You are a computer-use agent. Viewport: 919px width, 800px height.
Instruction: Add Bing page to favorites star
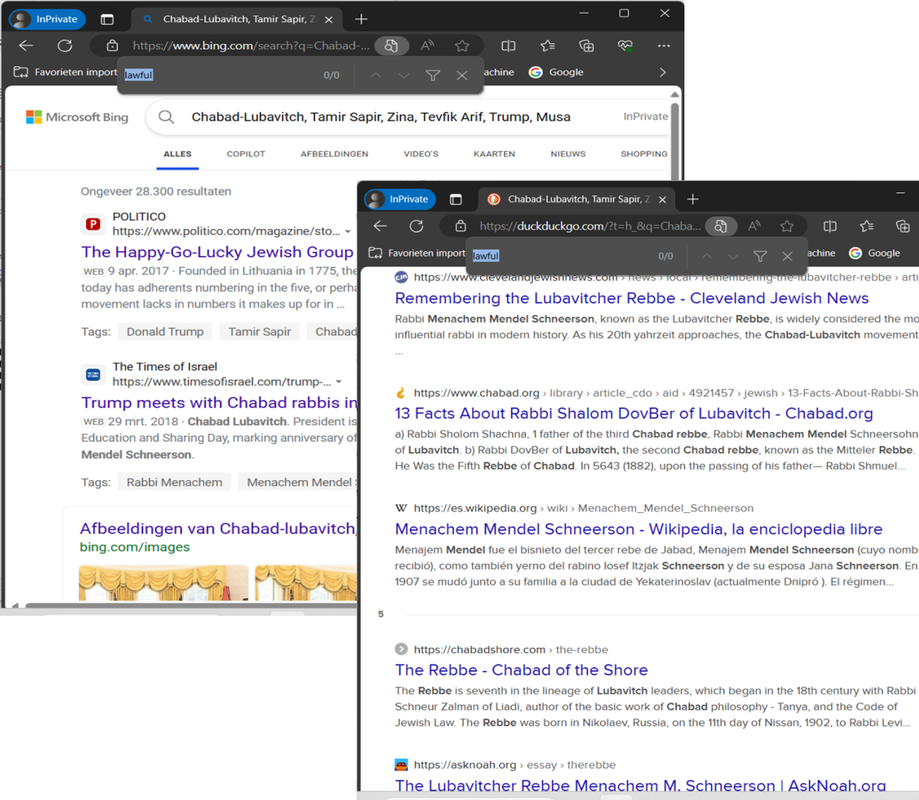click(x=462, y=46)
